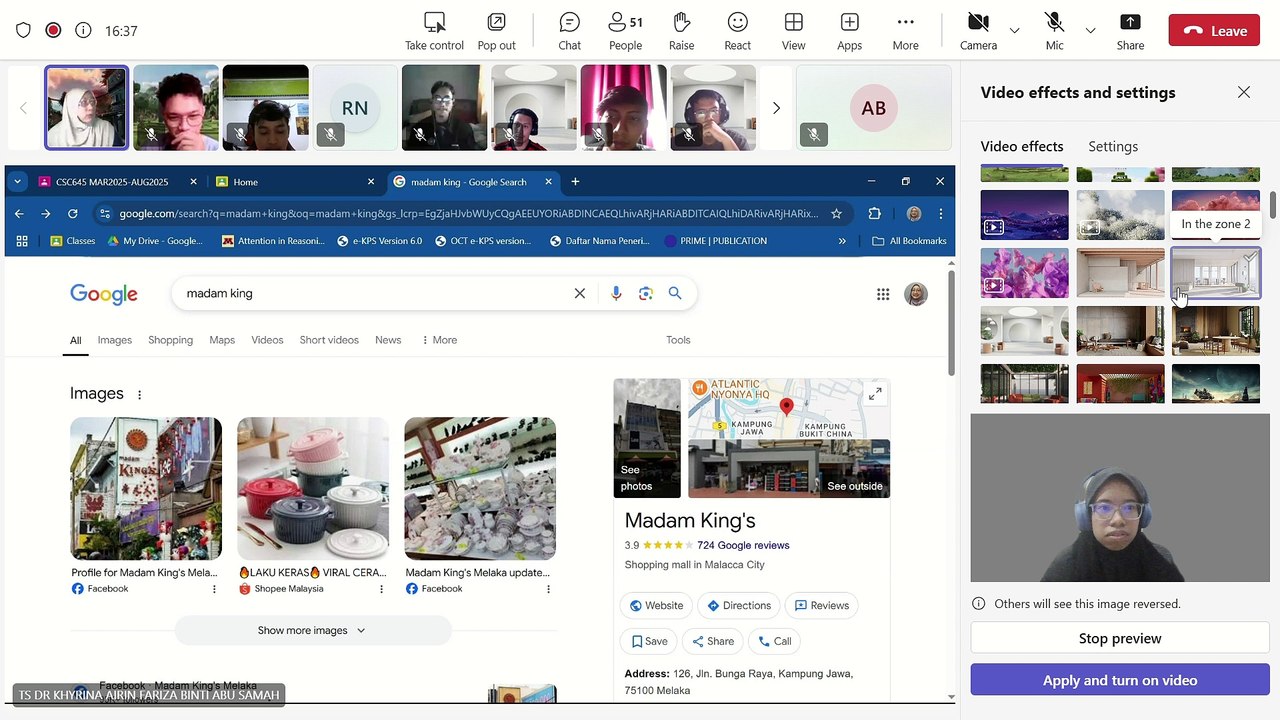Open the React emoji options
This screenshot has height=720, width=1280.
click(x=737, y=31)
